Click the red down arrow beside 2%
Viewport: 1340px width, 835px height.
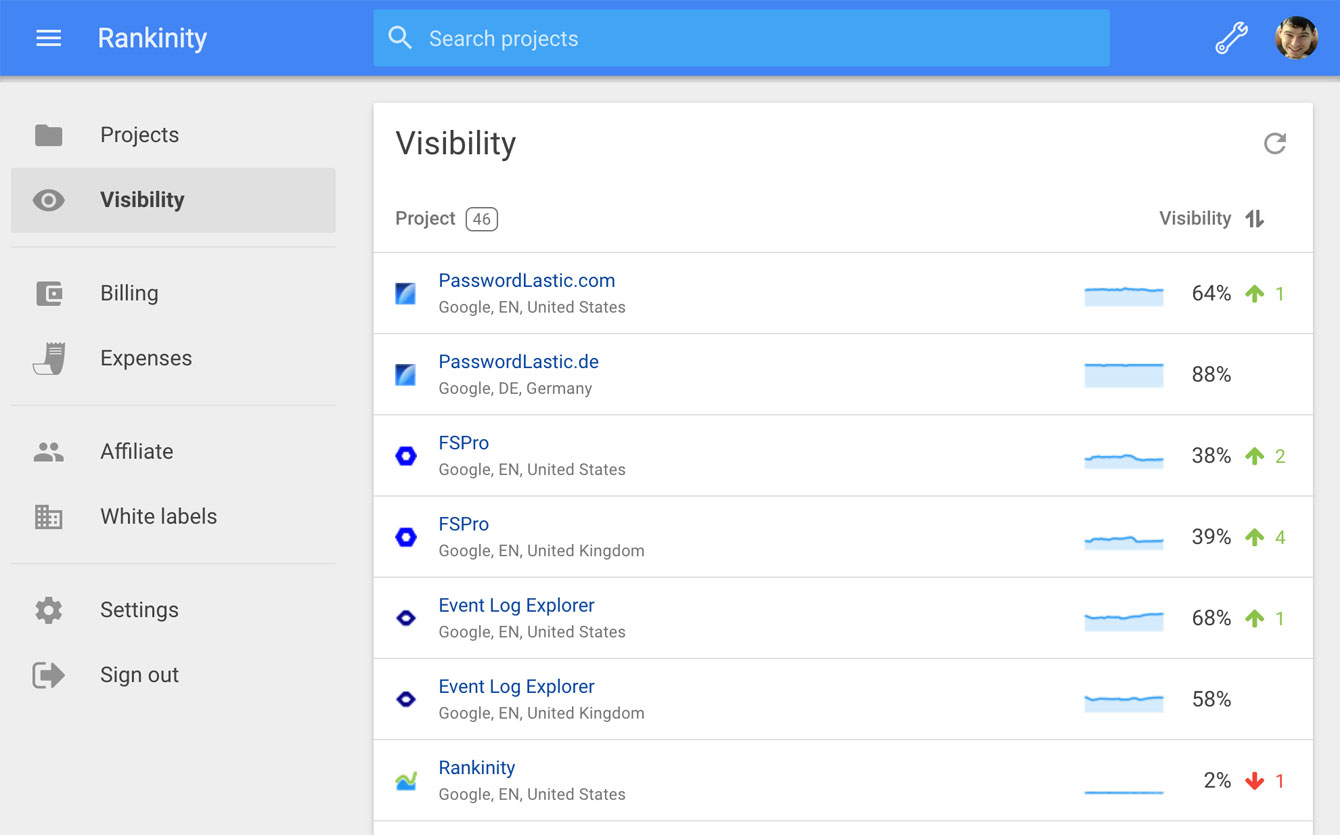pos(1254,781)
